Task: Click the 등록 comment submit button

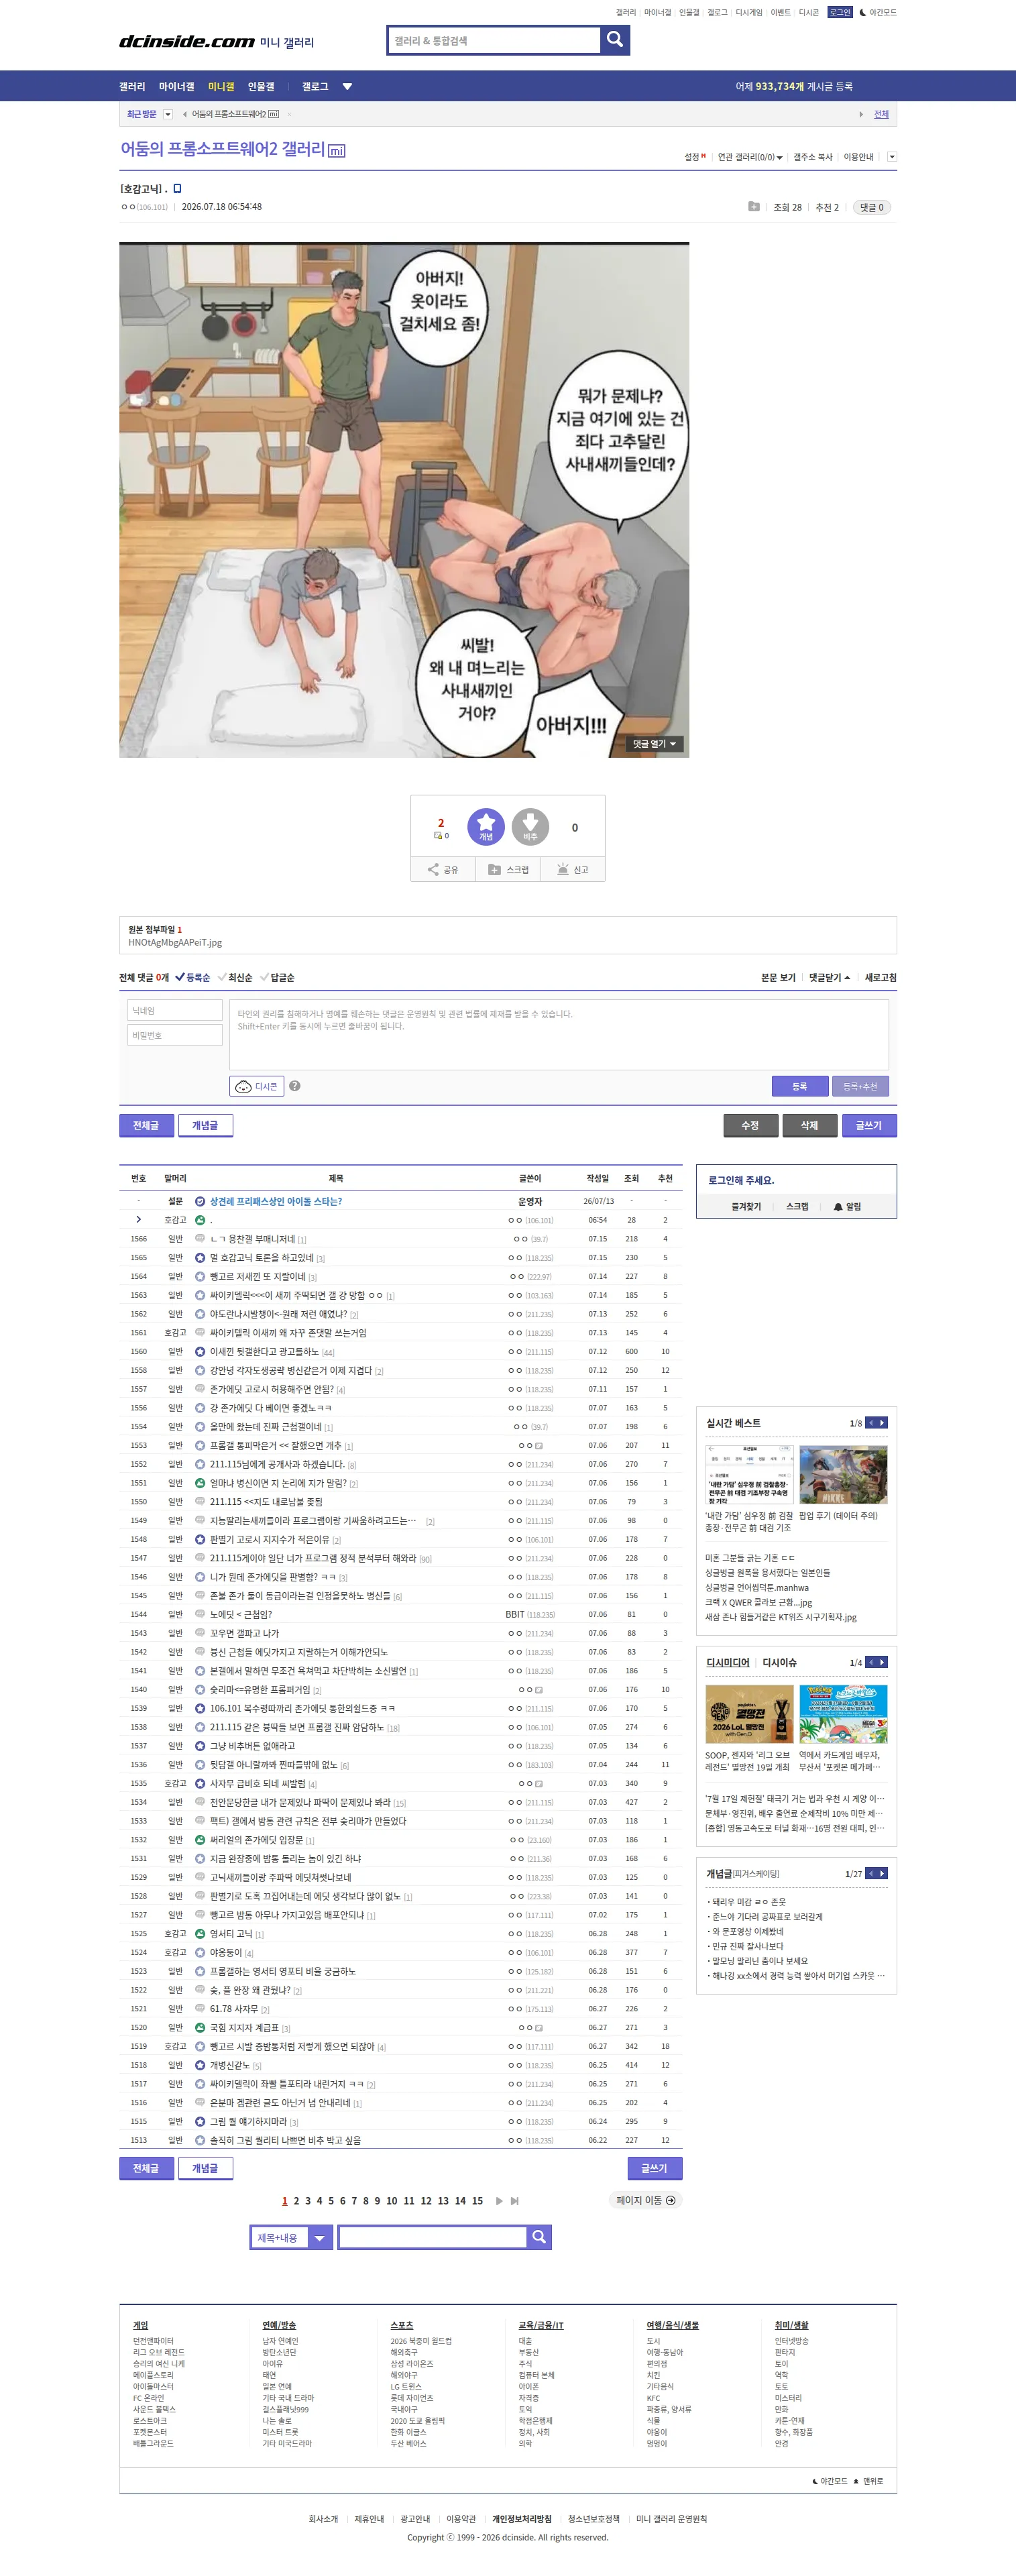Action: coord(800,1086)
